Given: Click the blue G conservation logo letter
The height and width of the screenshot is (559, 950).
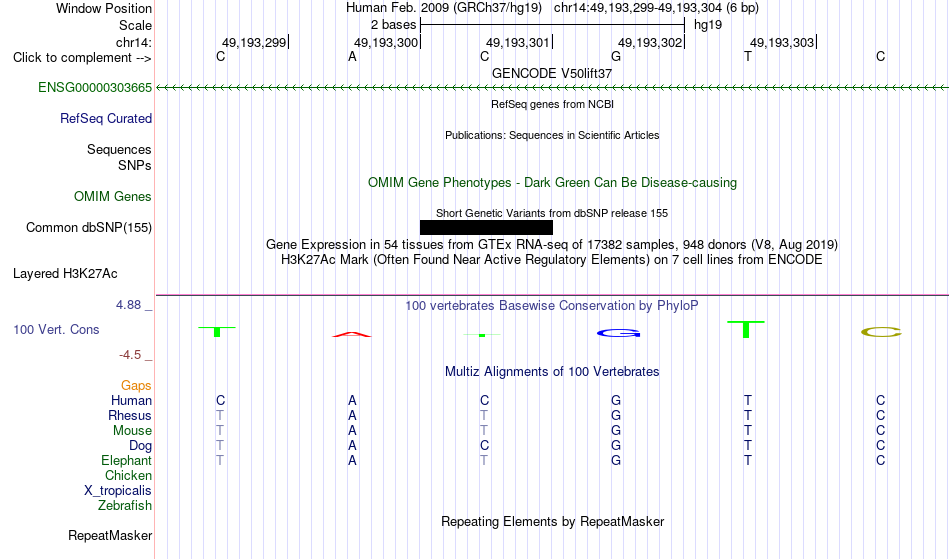Looking at the screenshot, I should pyautogui.click(x=619, y=333).
